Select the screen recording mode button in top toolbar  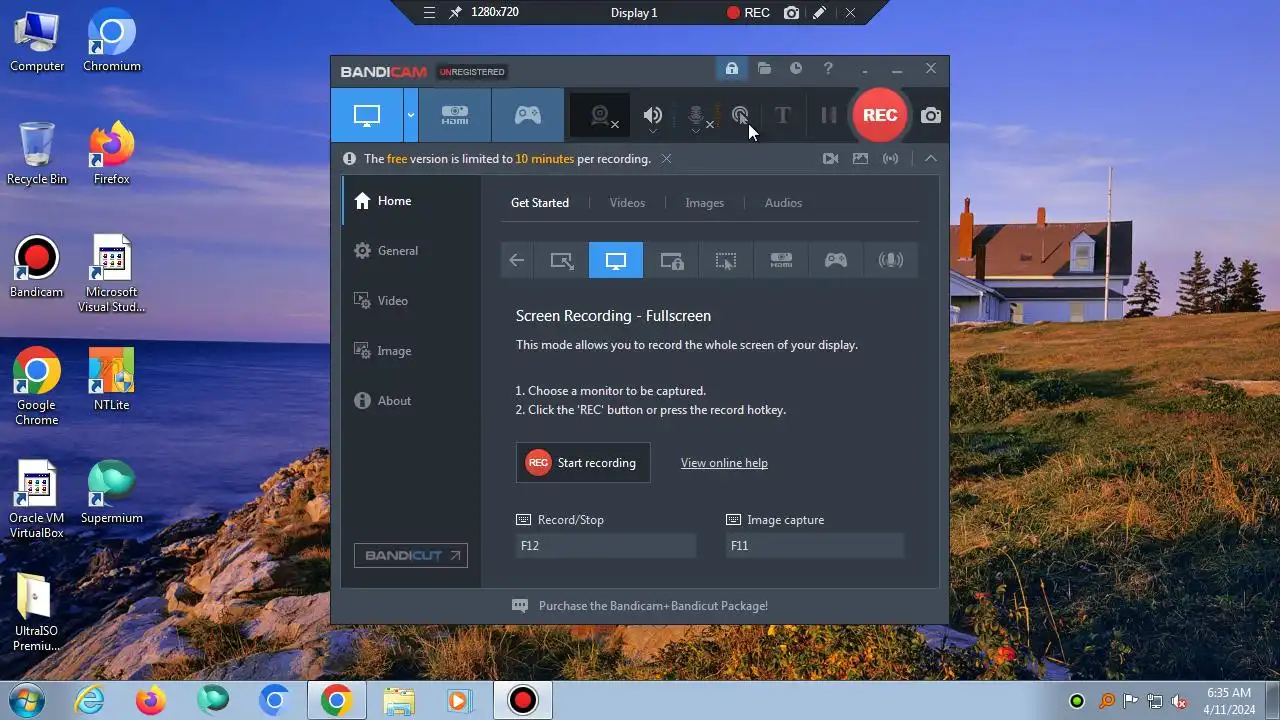click(x=367, y=115)
